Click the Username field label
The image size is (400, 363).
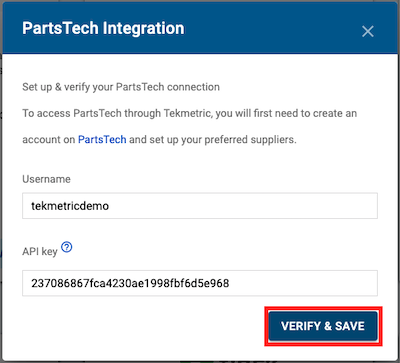tap(46, 179)
